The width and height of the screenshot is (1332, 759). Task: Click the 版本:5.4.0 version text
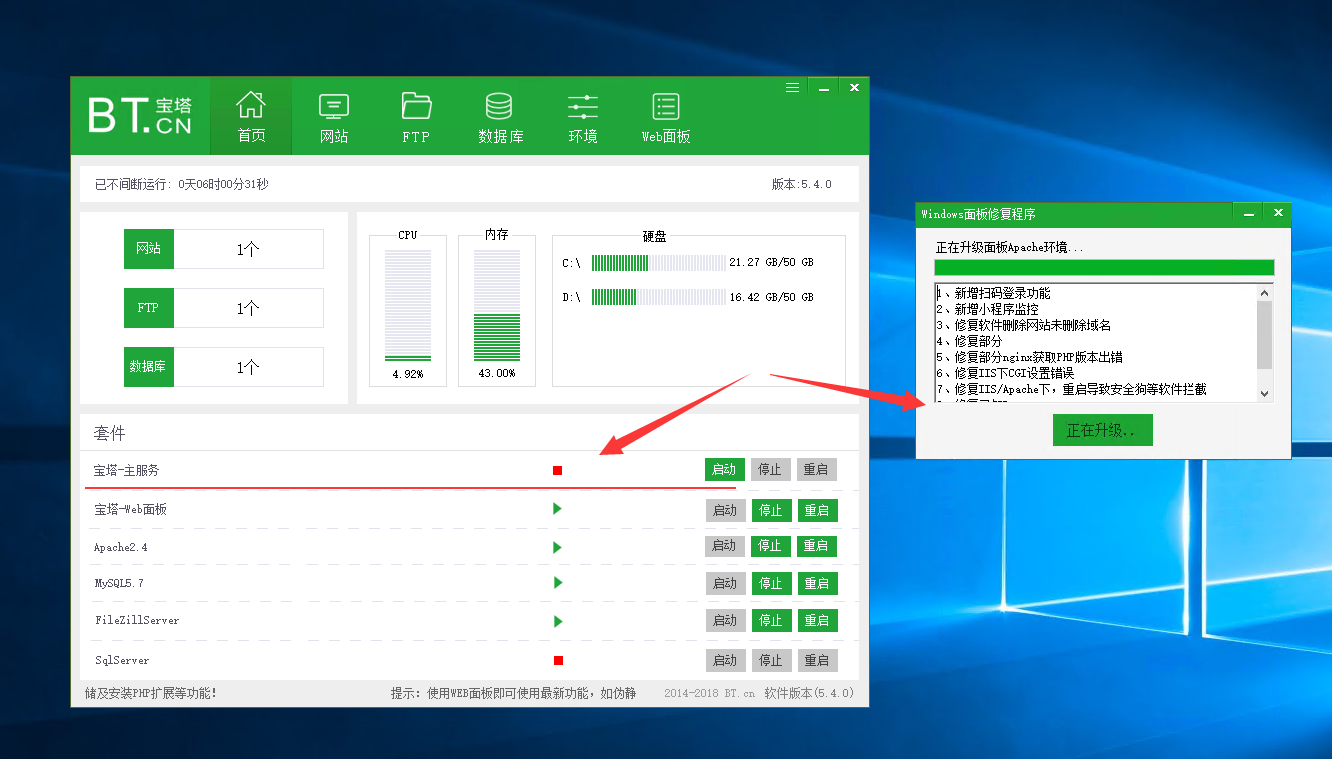coord(802,184)
